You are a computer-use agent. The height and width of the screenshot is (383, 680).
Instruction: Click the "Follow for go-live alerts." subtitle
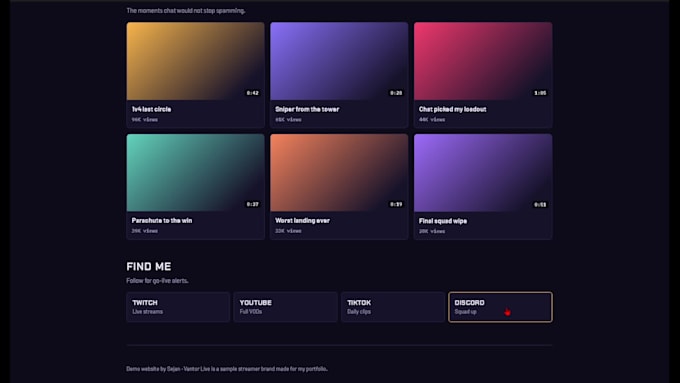pos(157,281)
